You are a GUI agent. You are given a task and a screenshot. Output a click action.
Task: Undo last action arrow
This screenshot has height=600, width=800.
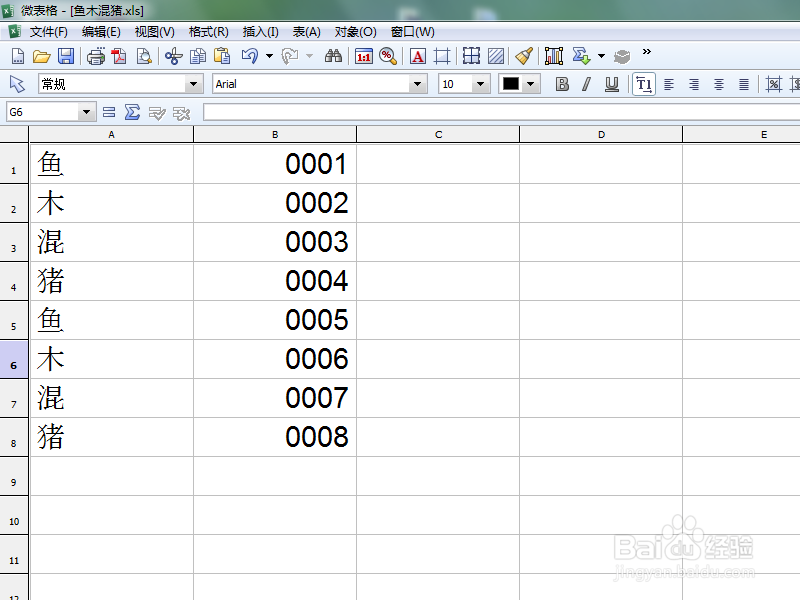pyautogui.click(x=250, y=56)
